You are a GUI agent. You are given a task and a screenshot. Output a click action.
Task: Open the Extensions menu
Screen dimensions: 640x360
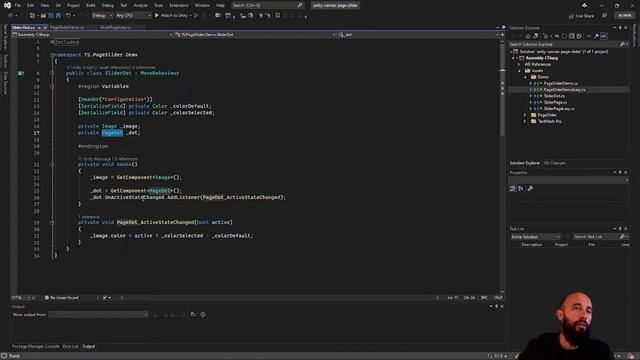tap(179, 5)
